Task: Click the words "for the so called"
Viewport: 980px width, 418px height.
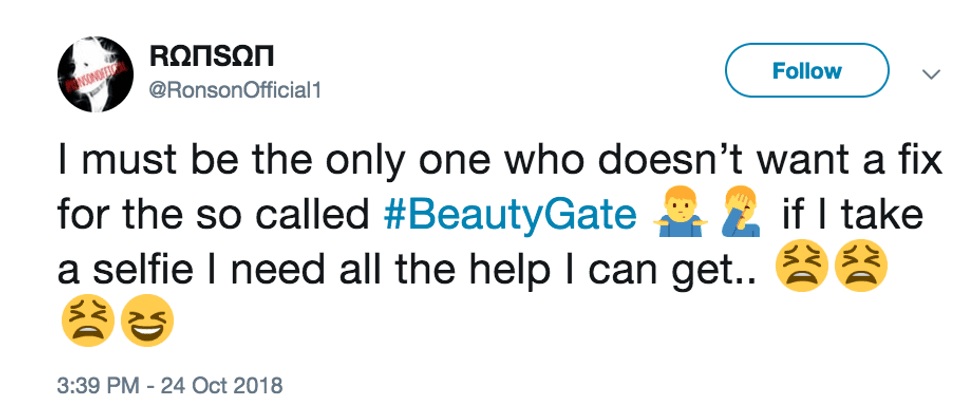Action: coord(215,214)
